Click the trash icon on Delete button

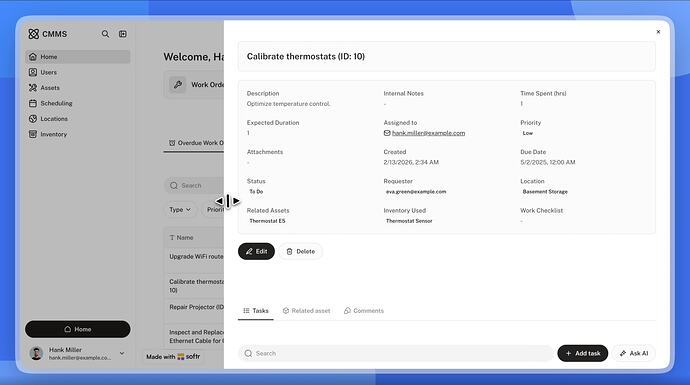(289, 251)
